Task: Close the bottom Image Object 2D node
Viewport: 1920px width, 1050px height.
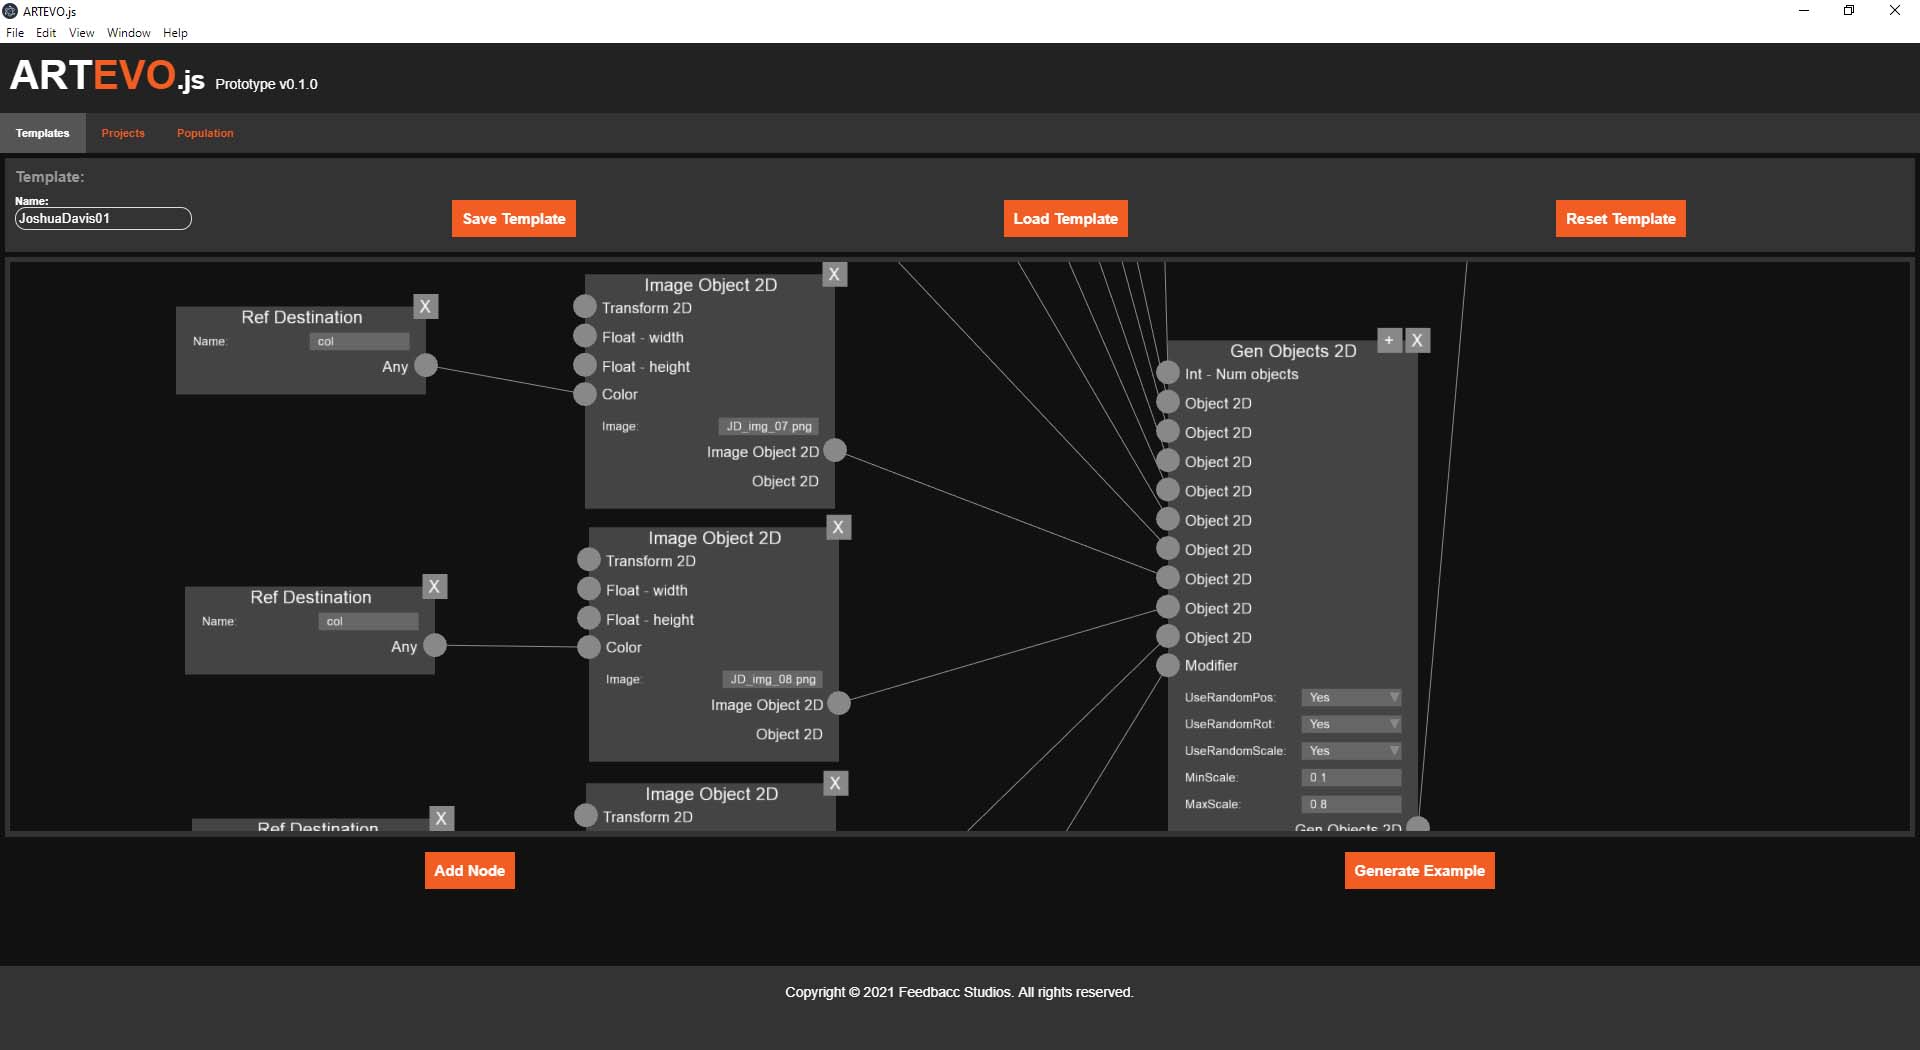Action: (x=836, y=783)
